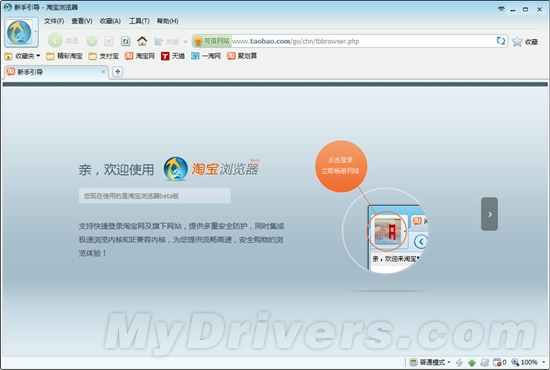
Task: Click the next slide arrow button
Action: [489, 214]
